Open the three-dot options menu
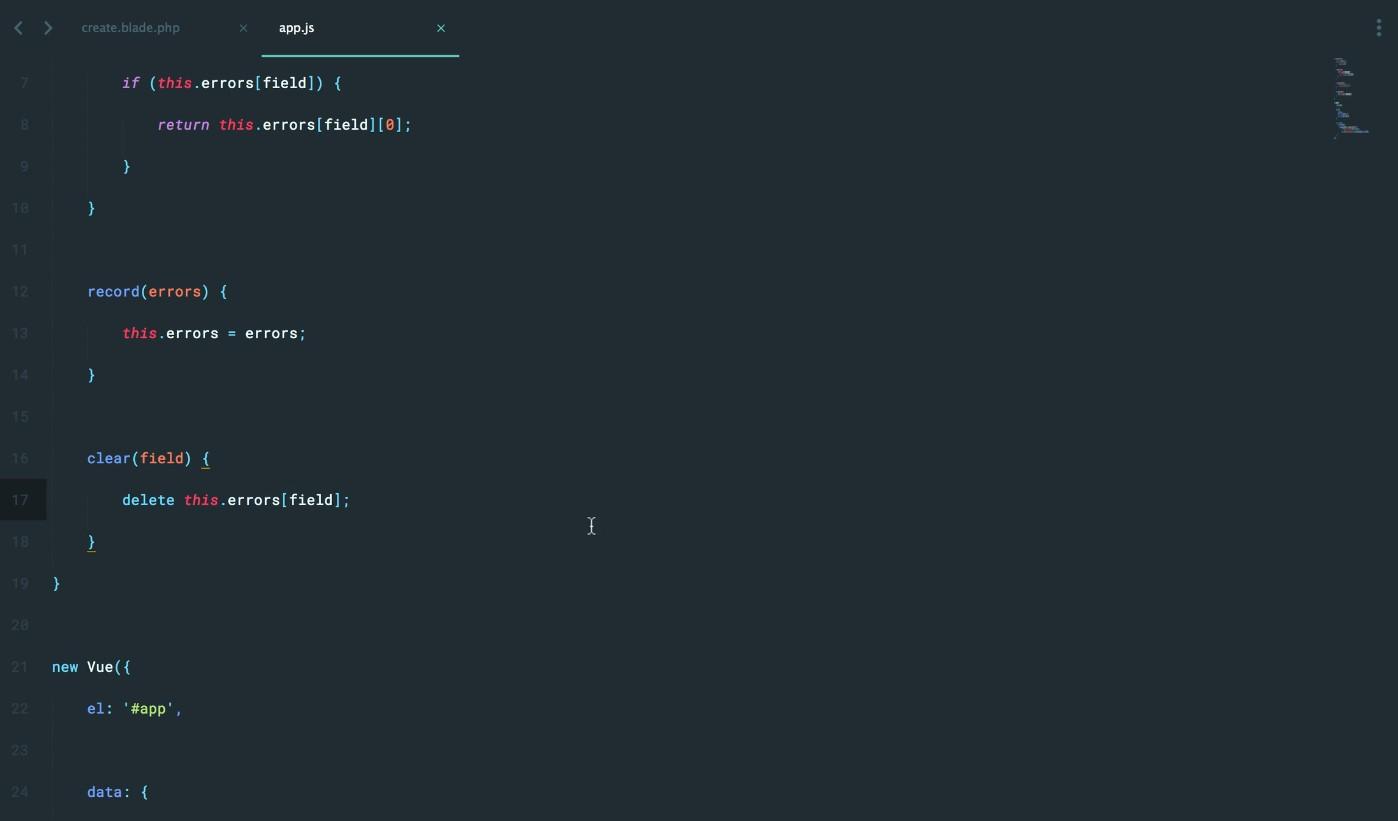Screen dimensions: 1398x821 pyautogui.click(x=1379, y=29)
